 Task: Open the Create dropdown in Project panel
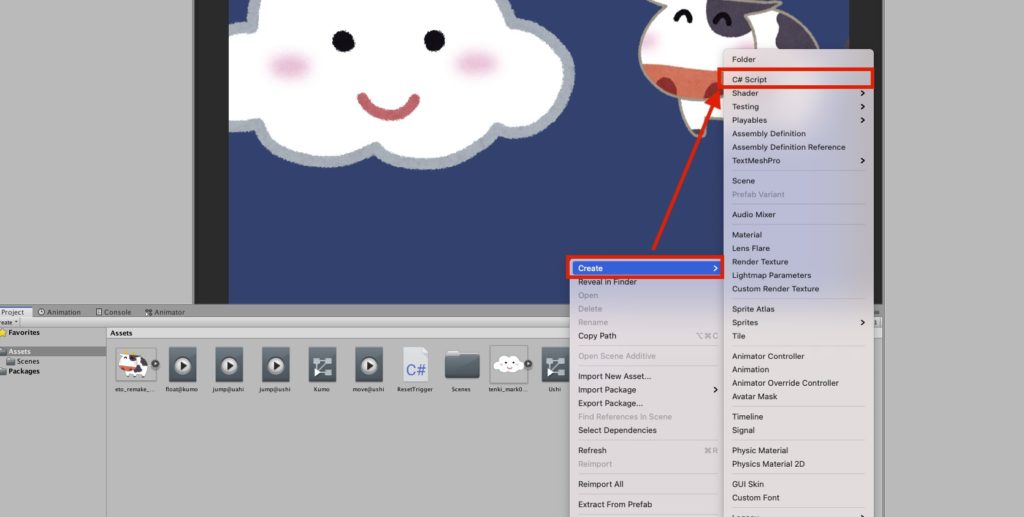8,322
